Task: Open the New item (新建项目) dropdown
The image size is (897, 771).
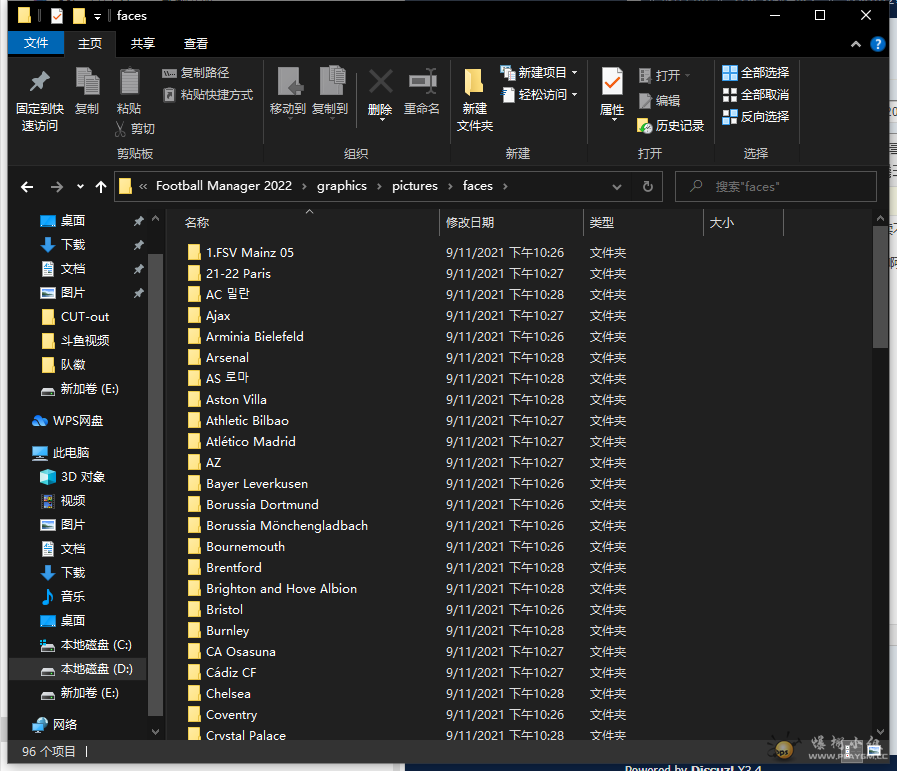Action: click(539, 73)
